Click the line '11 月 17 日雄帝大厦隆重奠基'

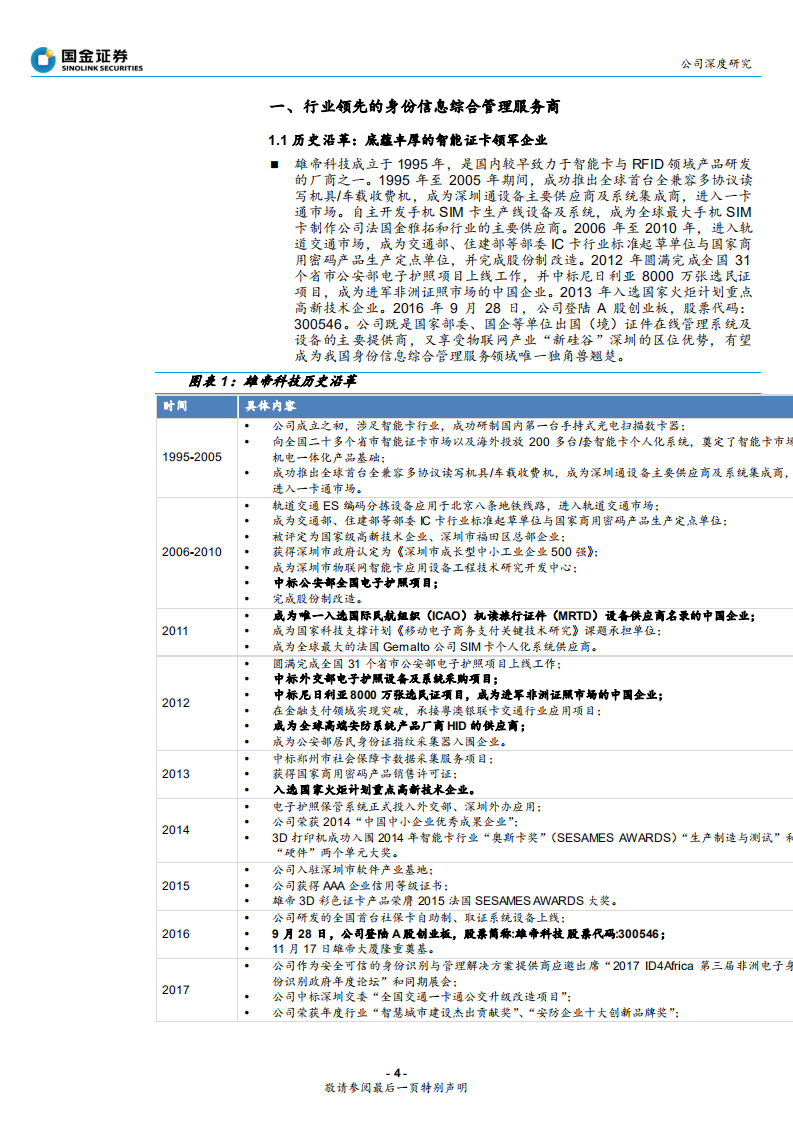pyautogui.click(x=354, y=950)
